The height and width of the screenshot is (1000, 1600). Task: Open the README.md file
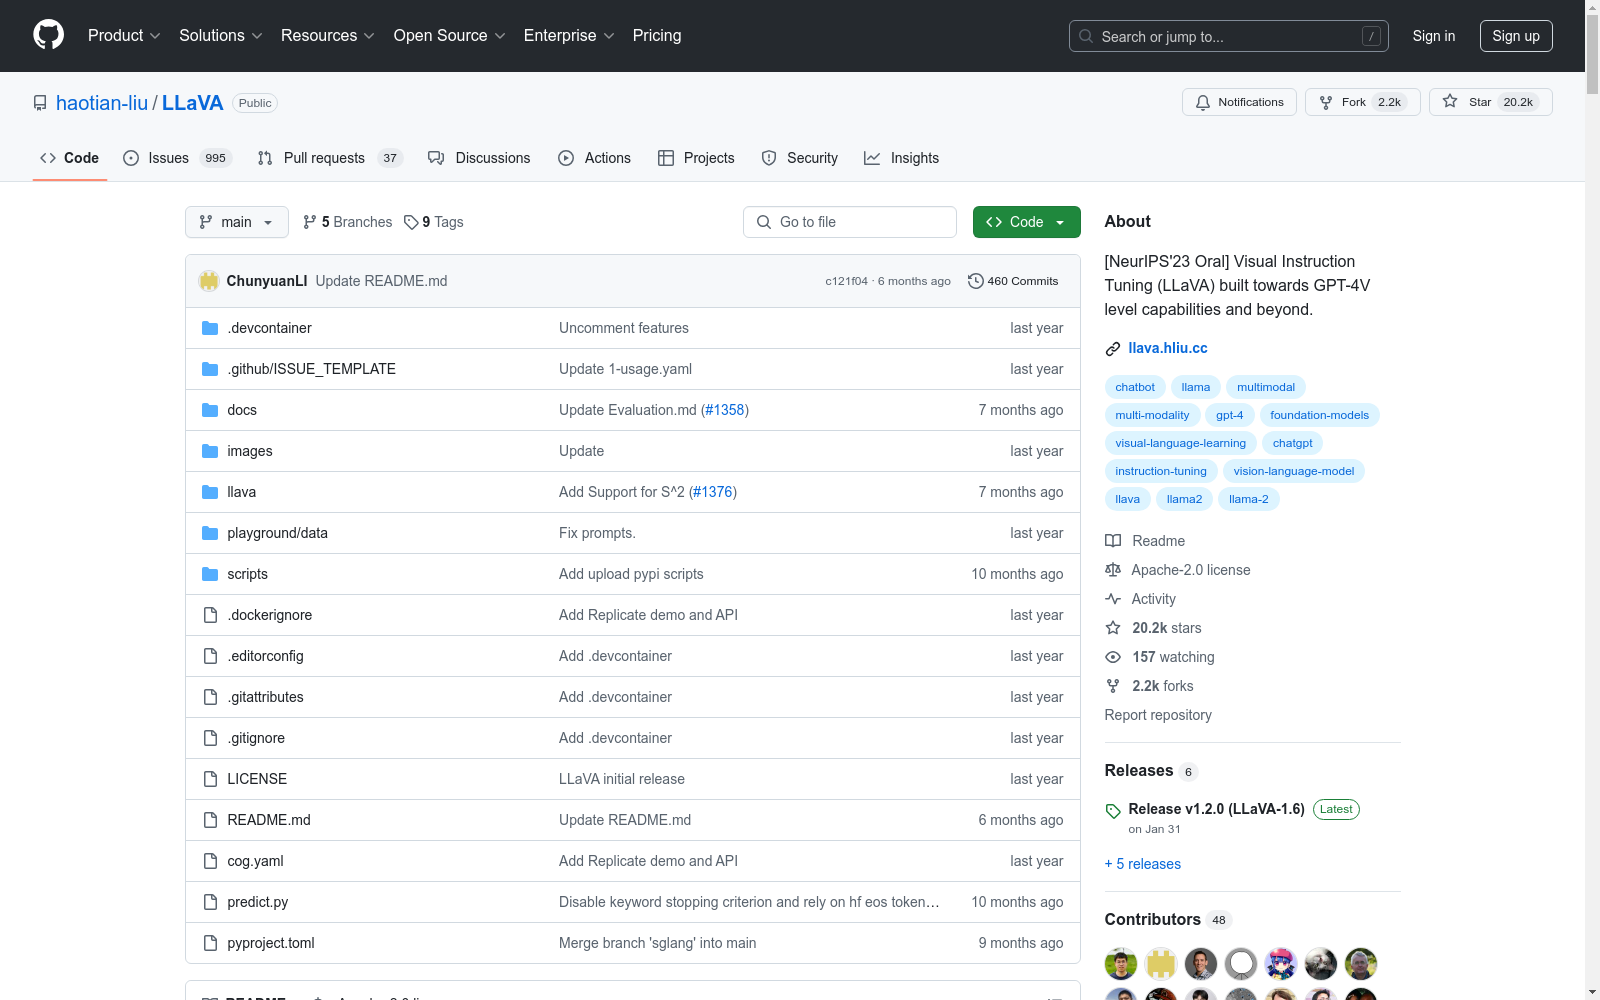[x=269, y=820]
